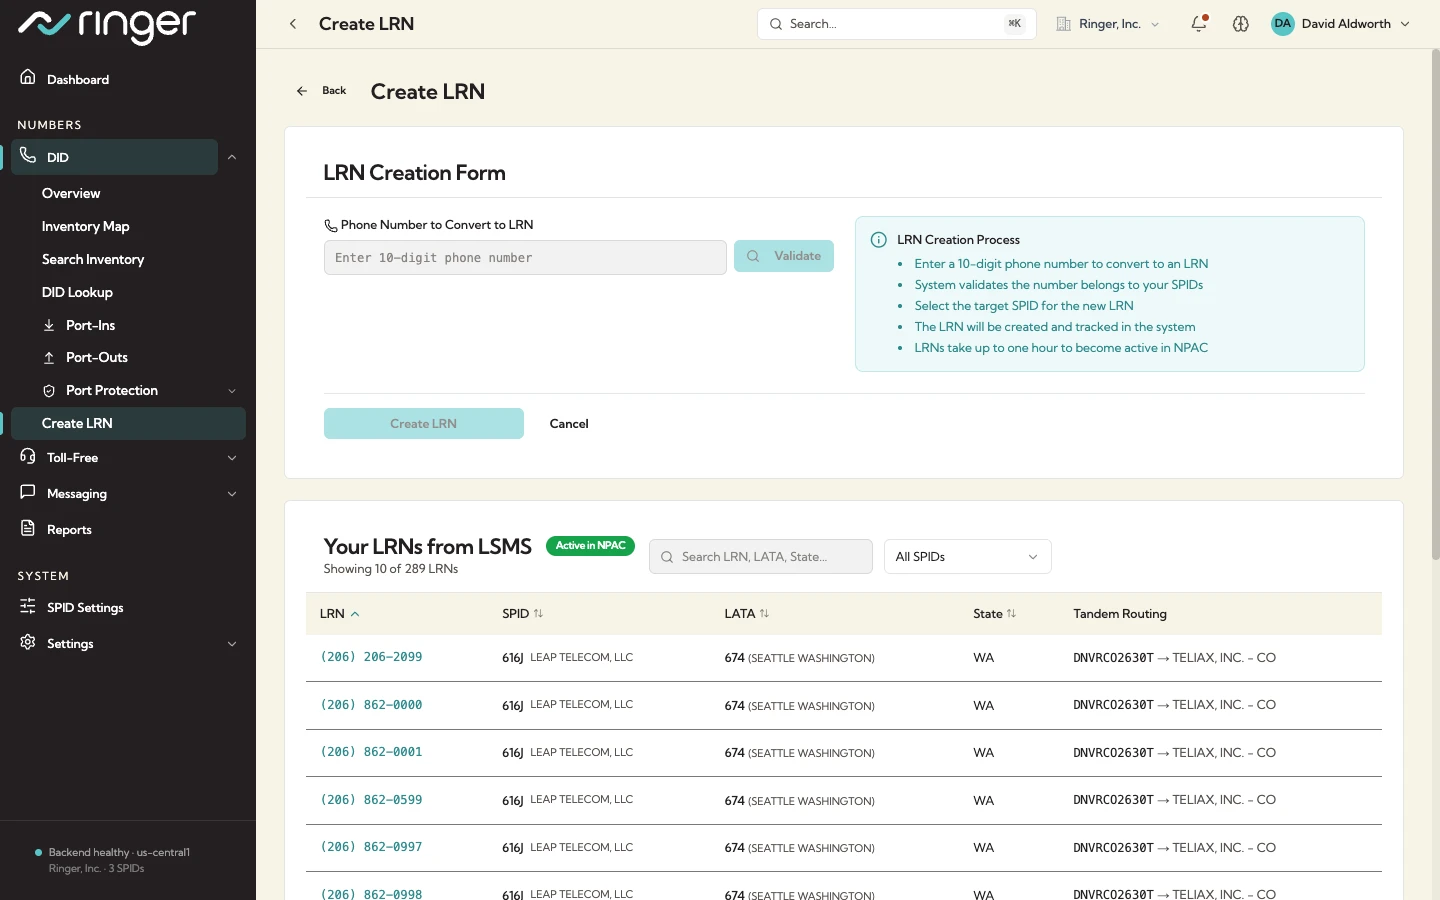Screen dimensions: 1440x900
Task: Open Search Inventory in sidebar
Action: pos(93,259)
